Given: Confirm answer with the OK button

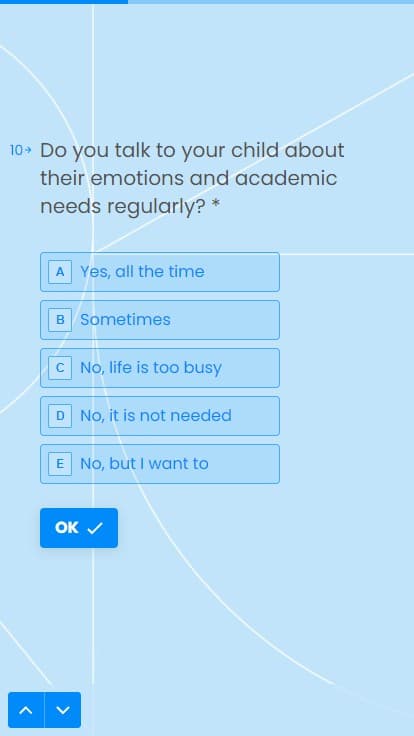Looking at the screenshot, I should (79, 528).
